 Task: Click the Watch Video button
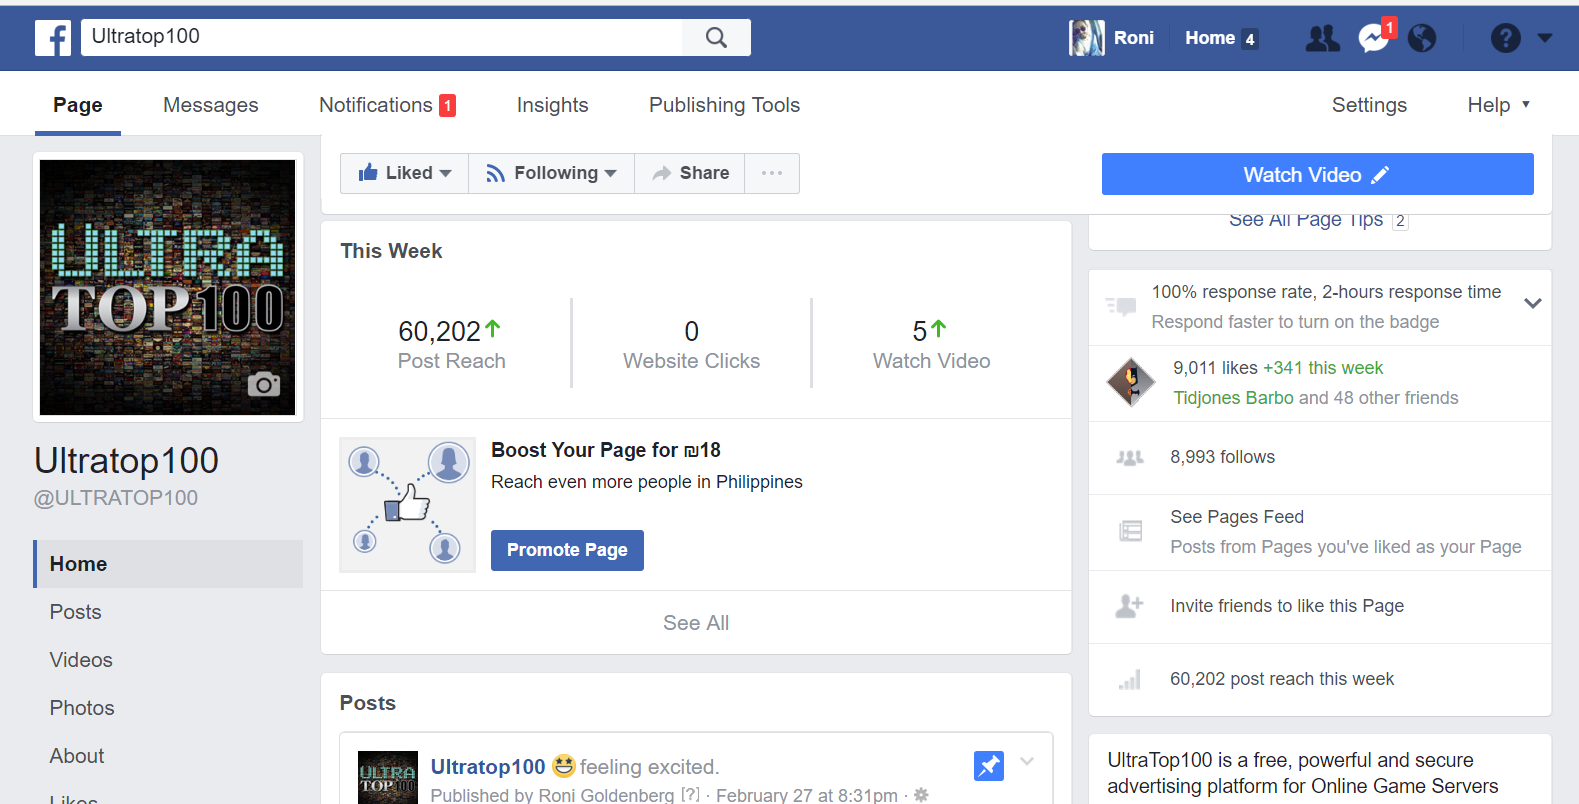pyautogui.click(x=1317, y=174)
